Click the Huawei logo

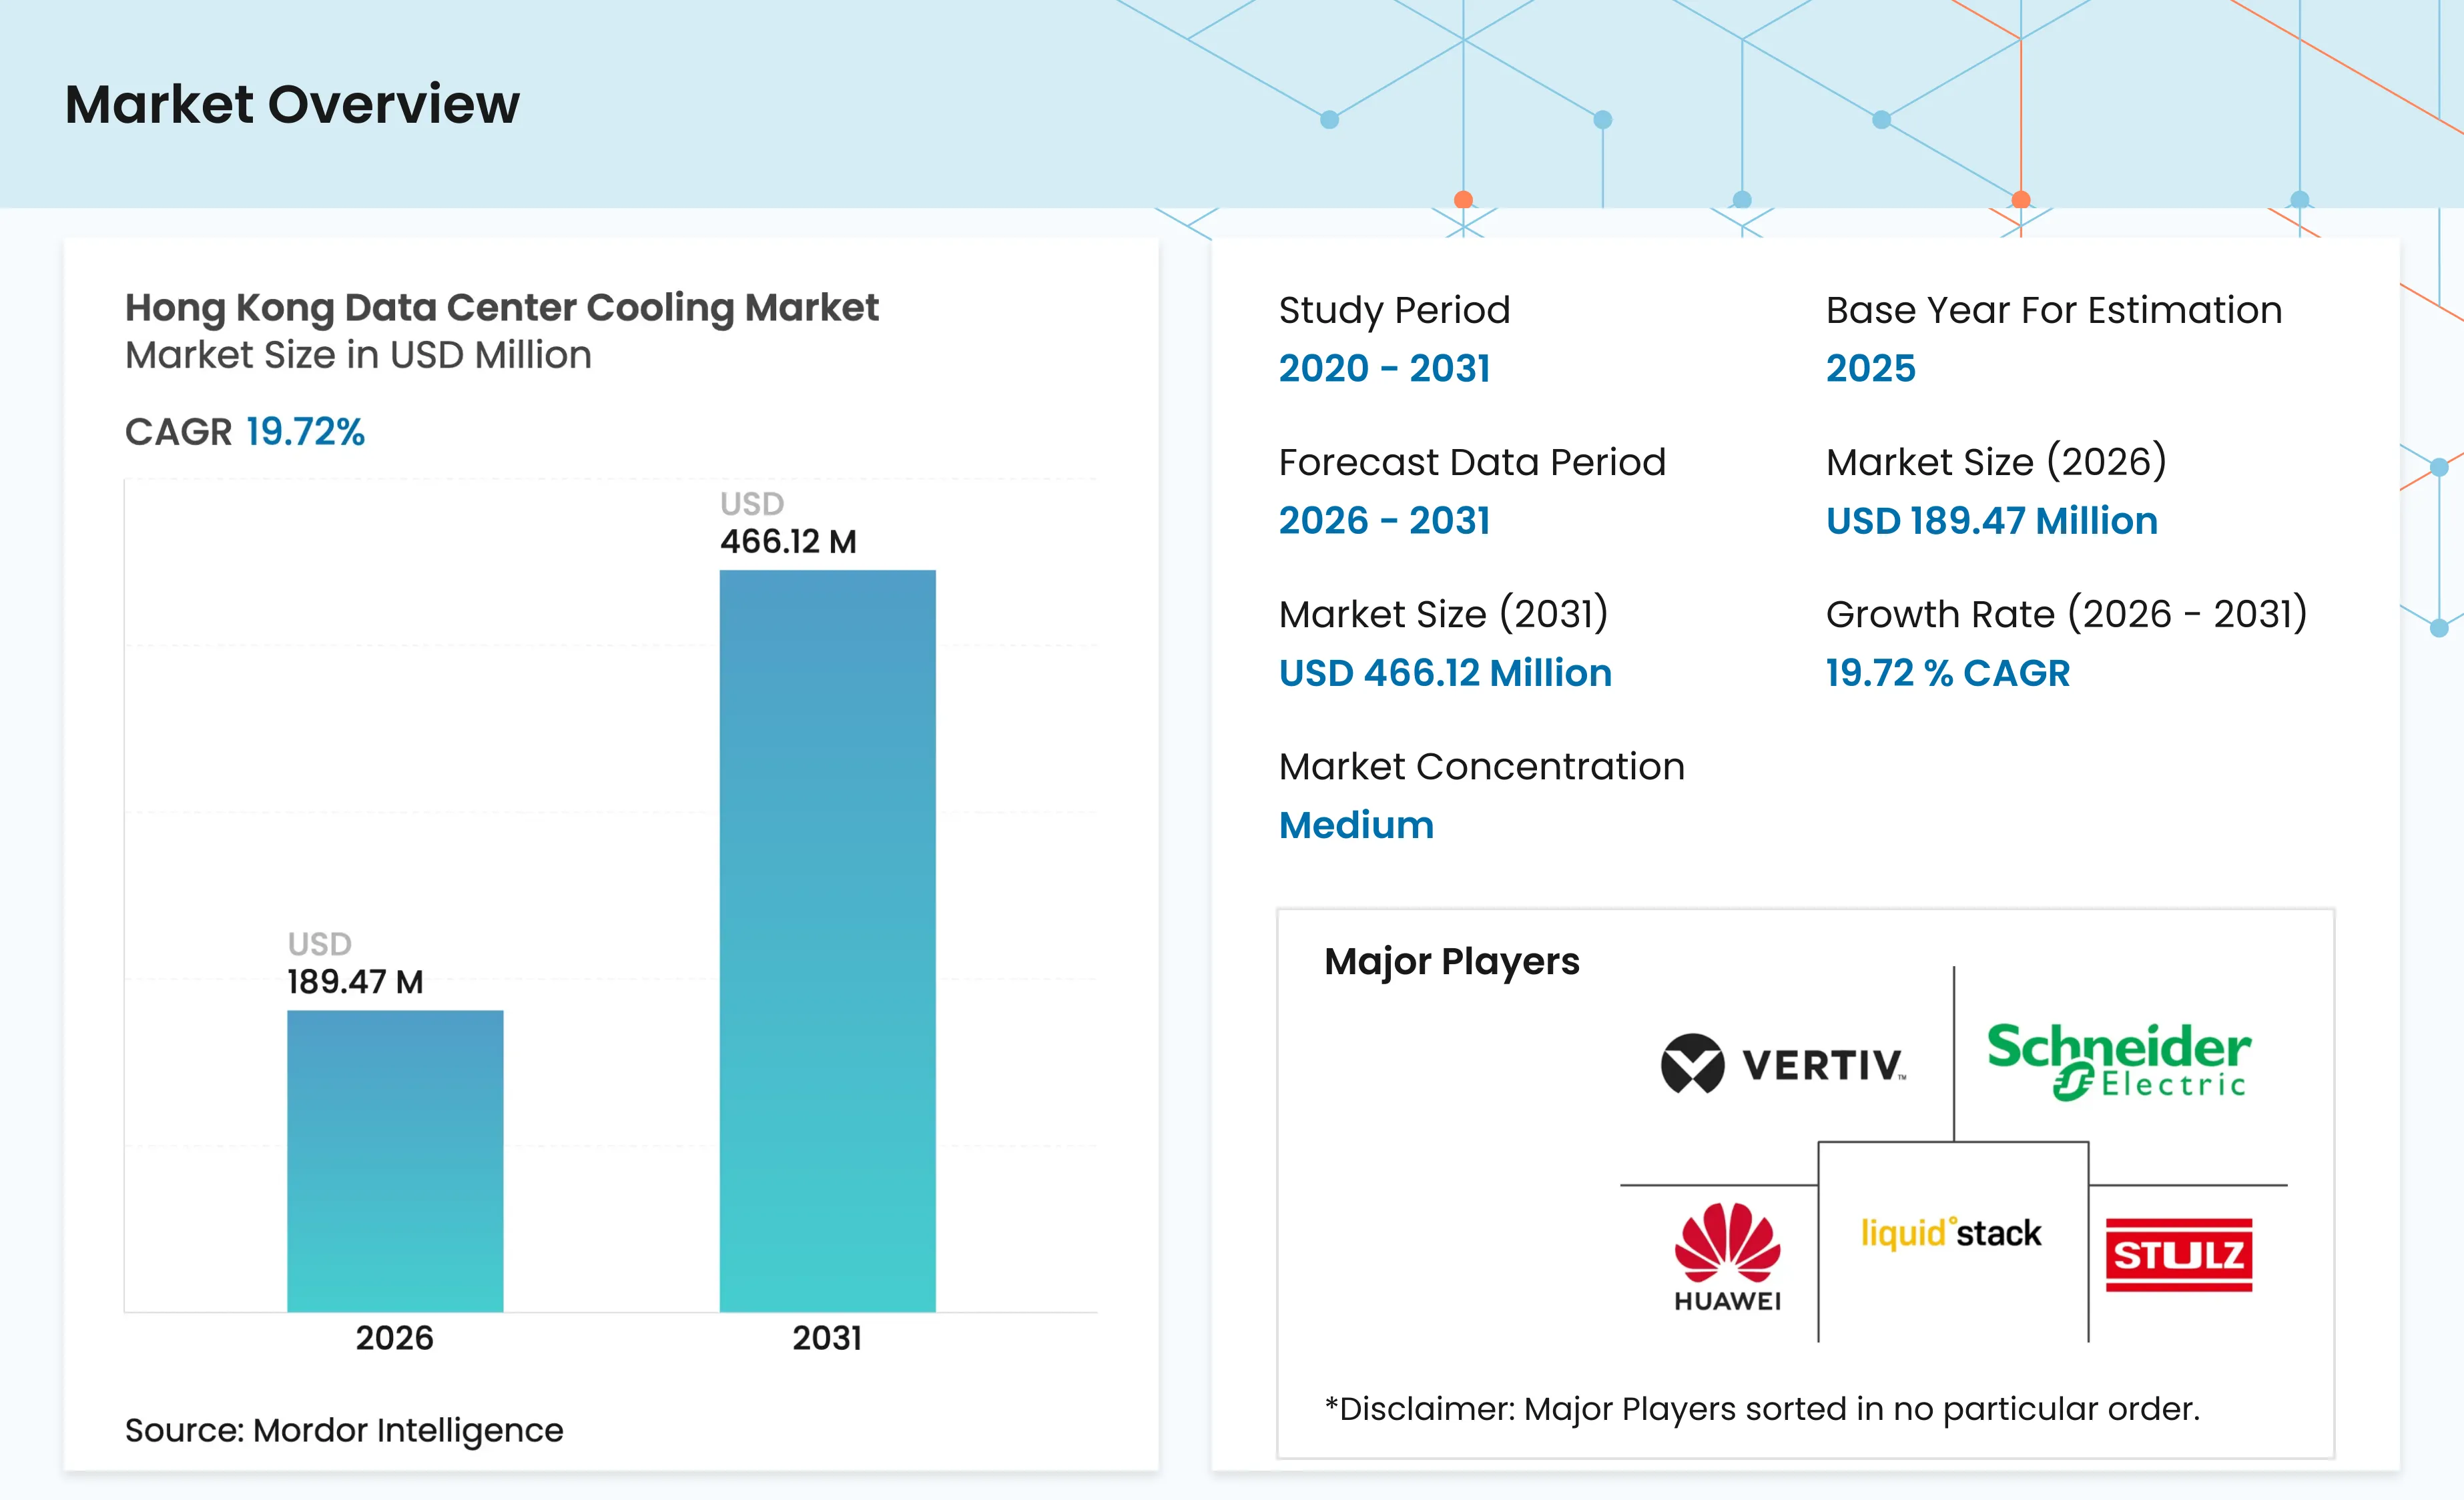[x=1727, y=1257]
